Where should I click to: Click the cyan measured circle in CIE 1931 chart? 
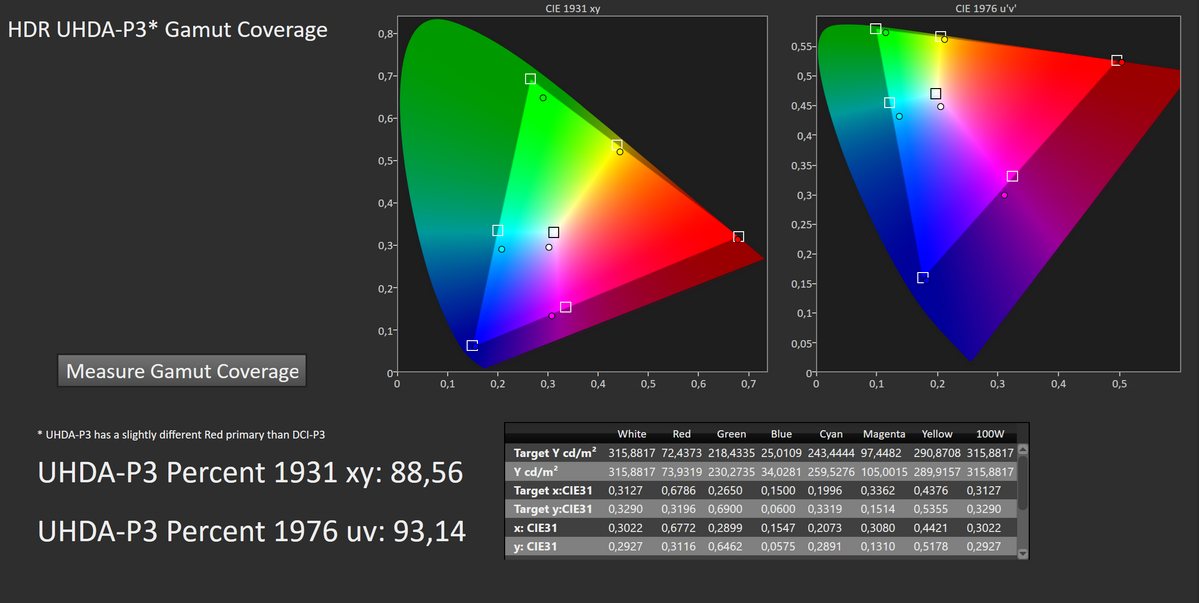[502, 249]
